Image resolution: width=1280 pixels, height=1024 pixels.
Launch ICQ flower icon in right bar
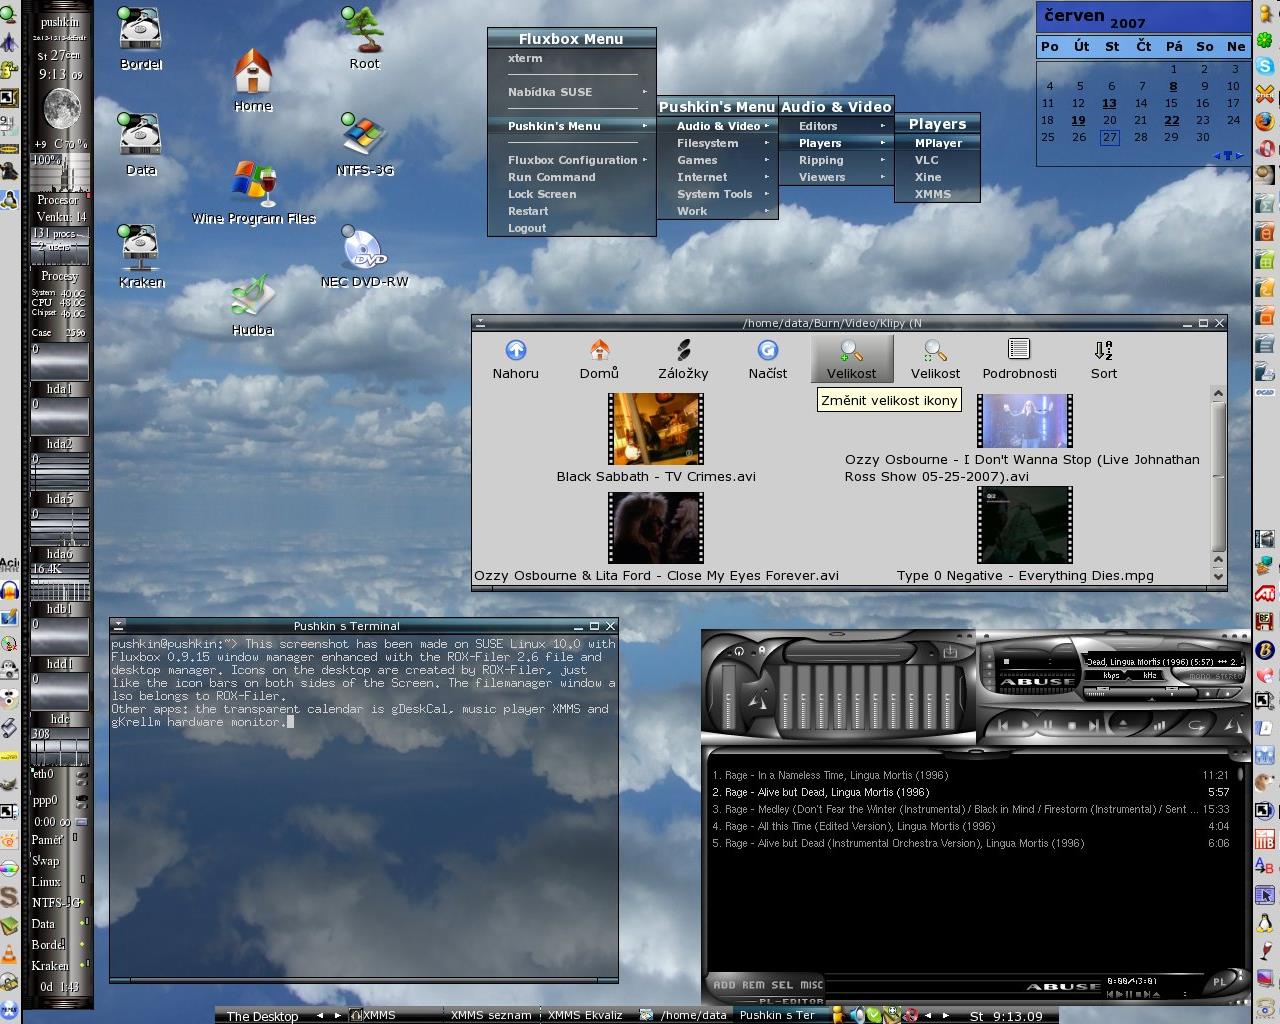(x=1265, y=40)
